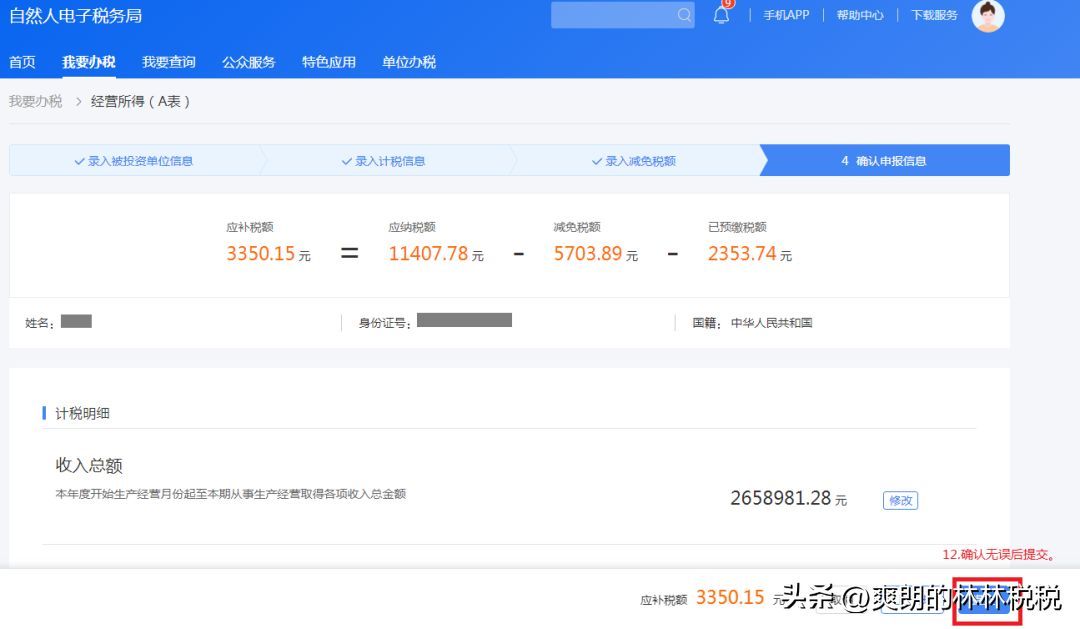
Task: Click the checkmark beside 录入计税信息 step
Action: click(346, 160)
